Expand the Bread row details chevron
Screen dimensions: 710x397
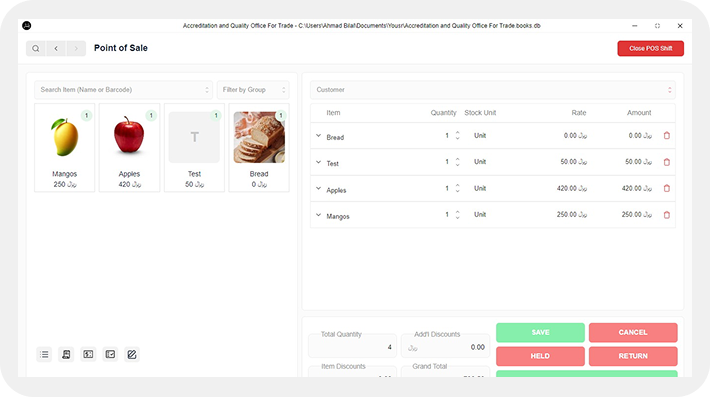[318, 135]
